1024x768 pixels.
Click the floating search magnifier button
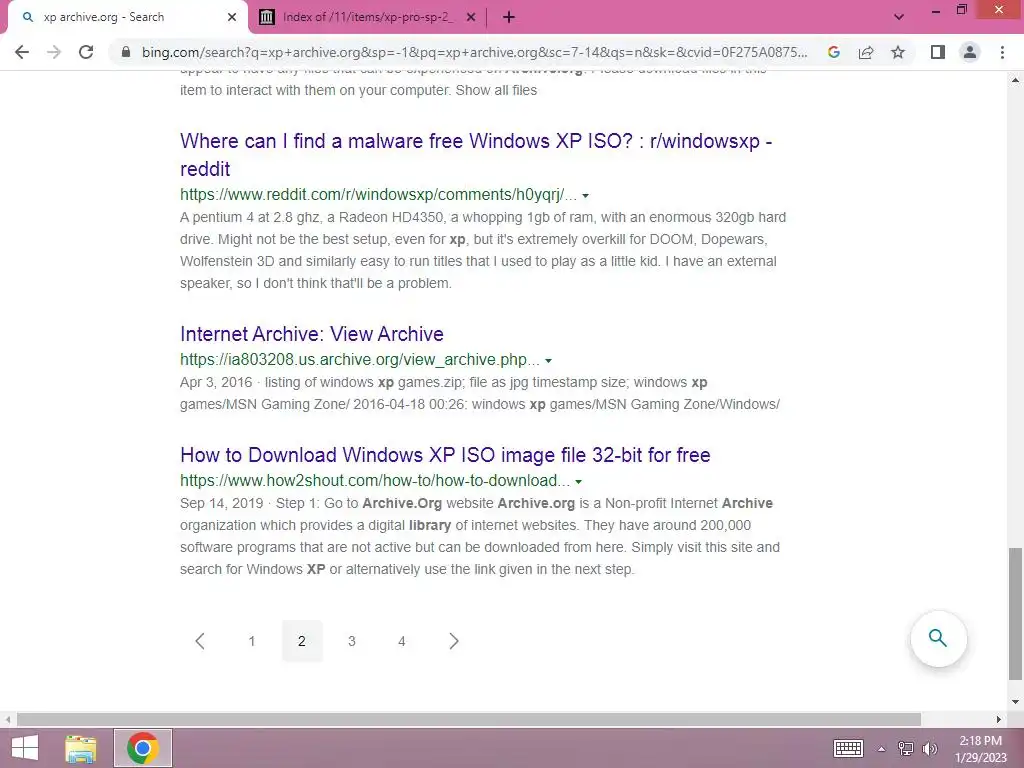(938, 638)
